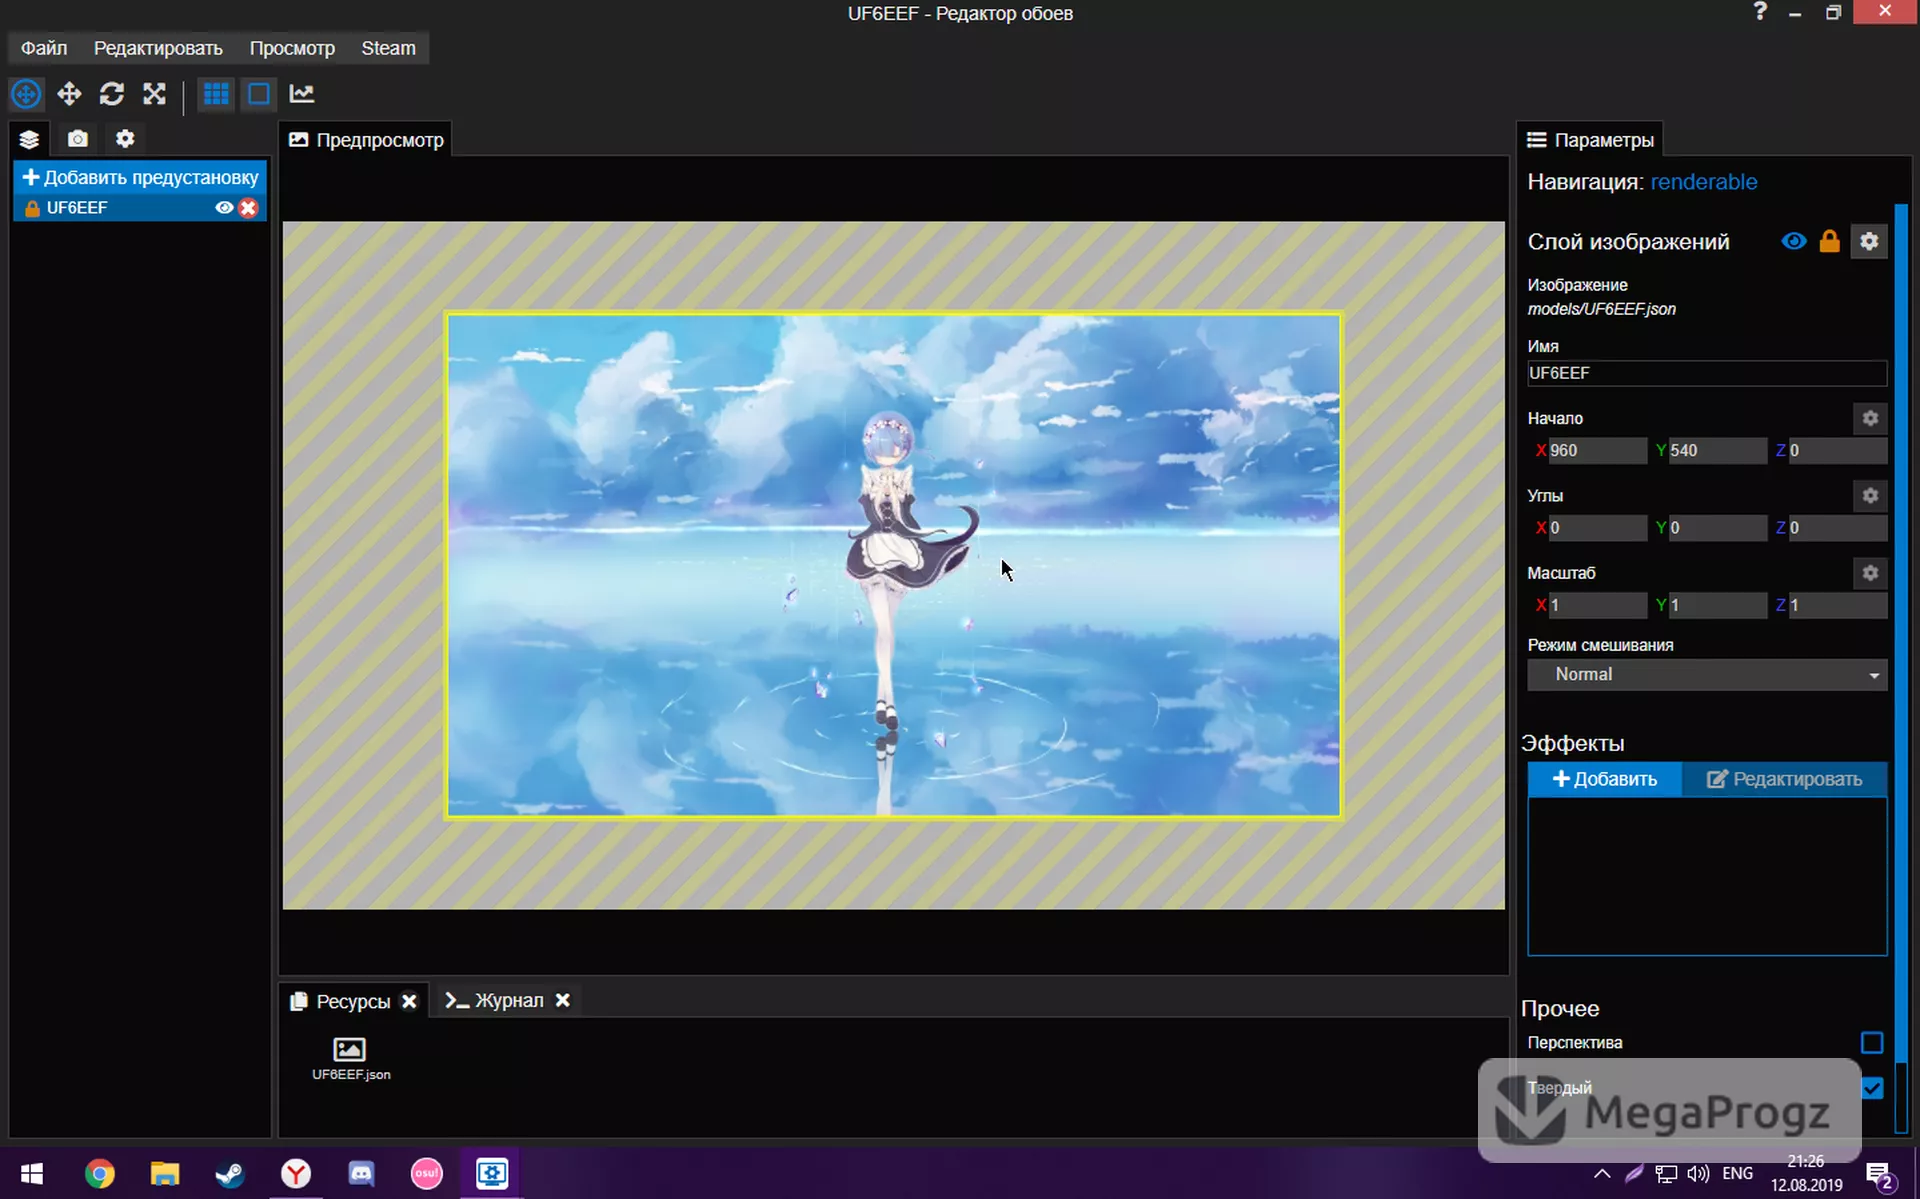Toggle the square frame outline icon
Viewport: 1920px width, 1199px height.
(259, 94)
